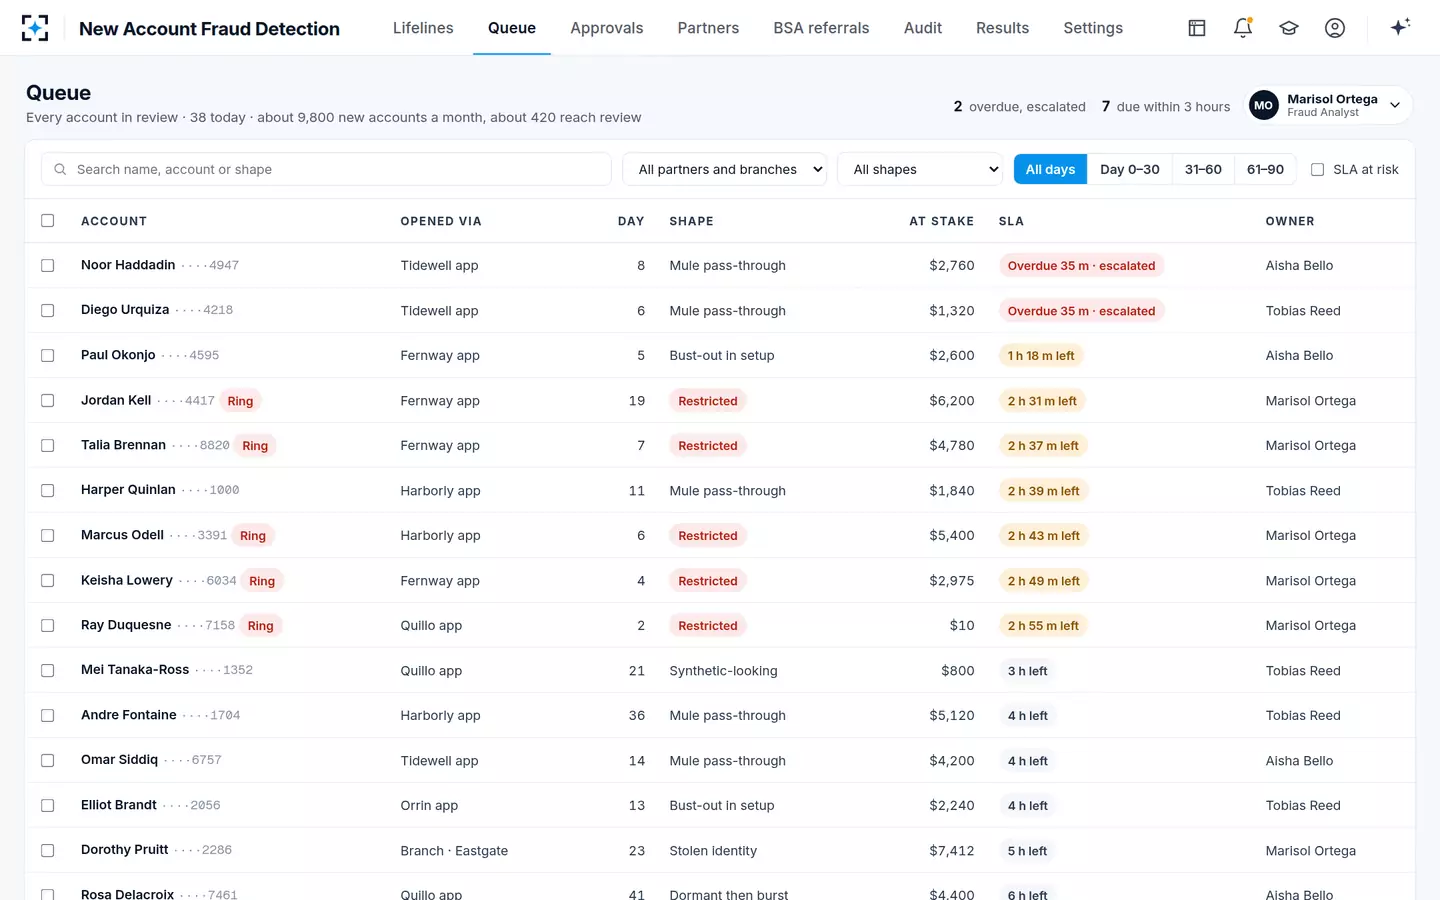This screenshot has width=1440, height=900.
Task: Check the Noor Haddadin row checkbox
Action: click(x=47, y=265)
